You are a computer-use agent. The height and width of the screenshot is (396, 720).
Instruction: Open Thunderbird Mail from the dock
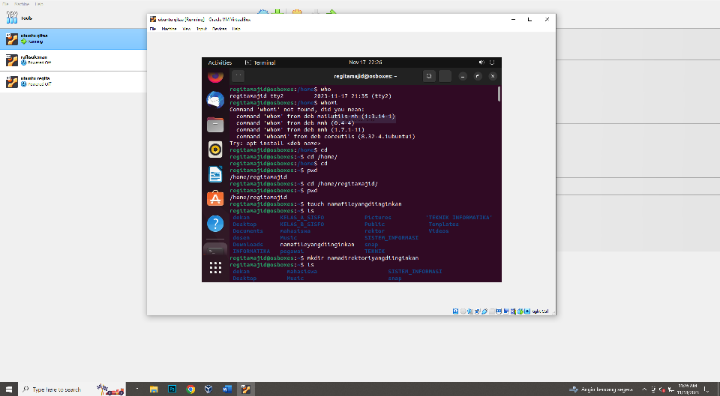[x=215, y=100]
